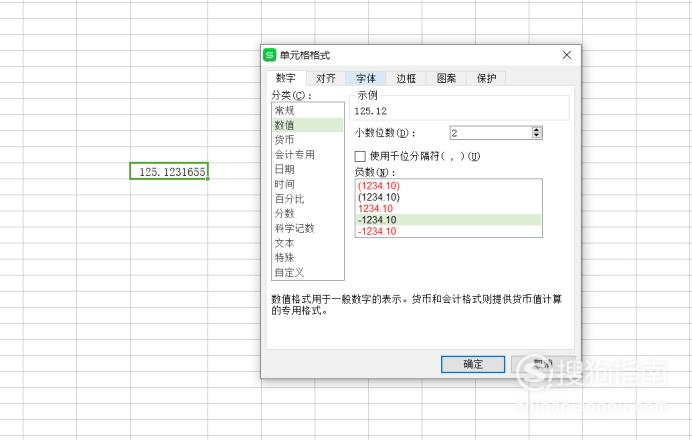
Task: Choose 特殊 category
Action: pos(308,258)
